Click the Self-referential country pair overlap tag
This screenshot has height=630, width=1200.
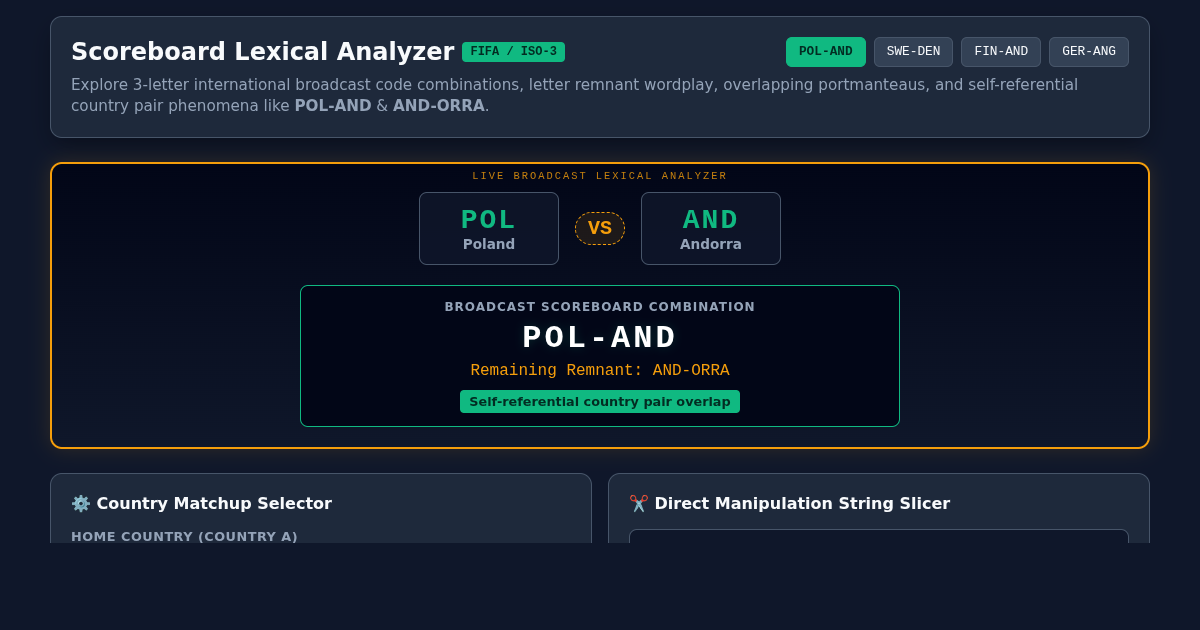(600, 401)
